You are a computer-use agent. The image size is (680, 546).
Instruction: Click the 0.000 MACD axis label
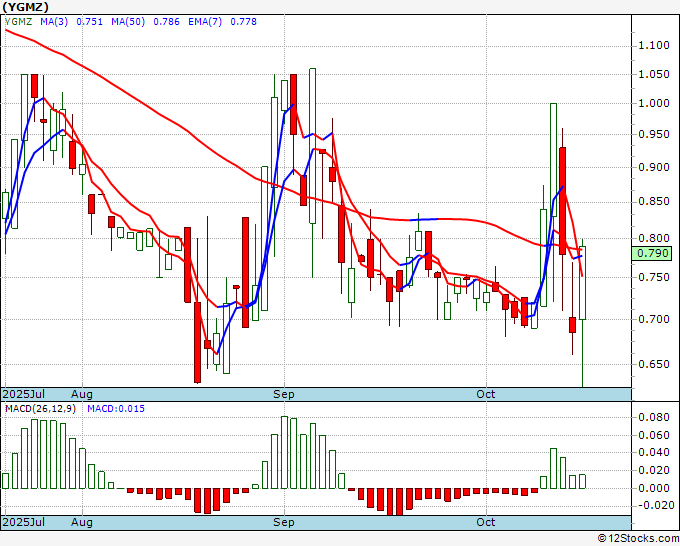point(654,488)
